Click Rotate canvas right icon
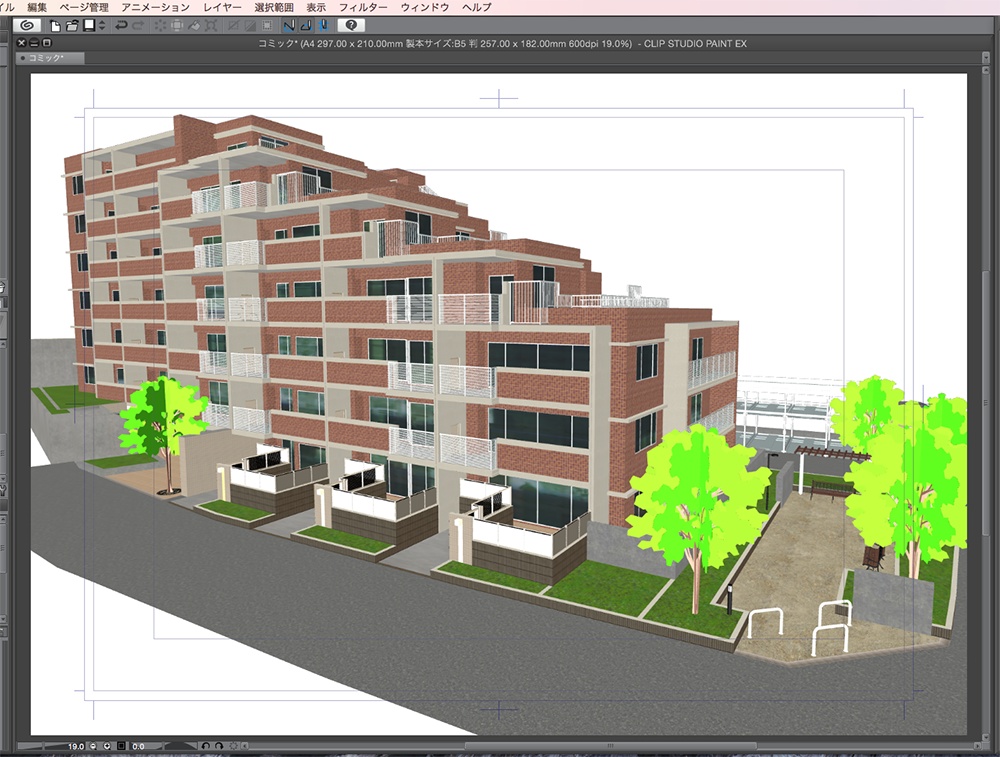 219,746
